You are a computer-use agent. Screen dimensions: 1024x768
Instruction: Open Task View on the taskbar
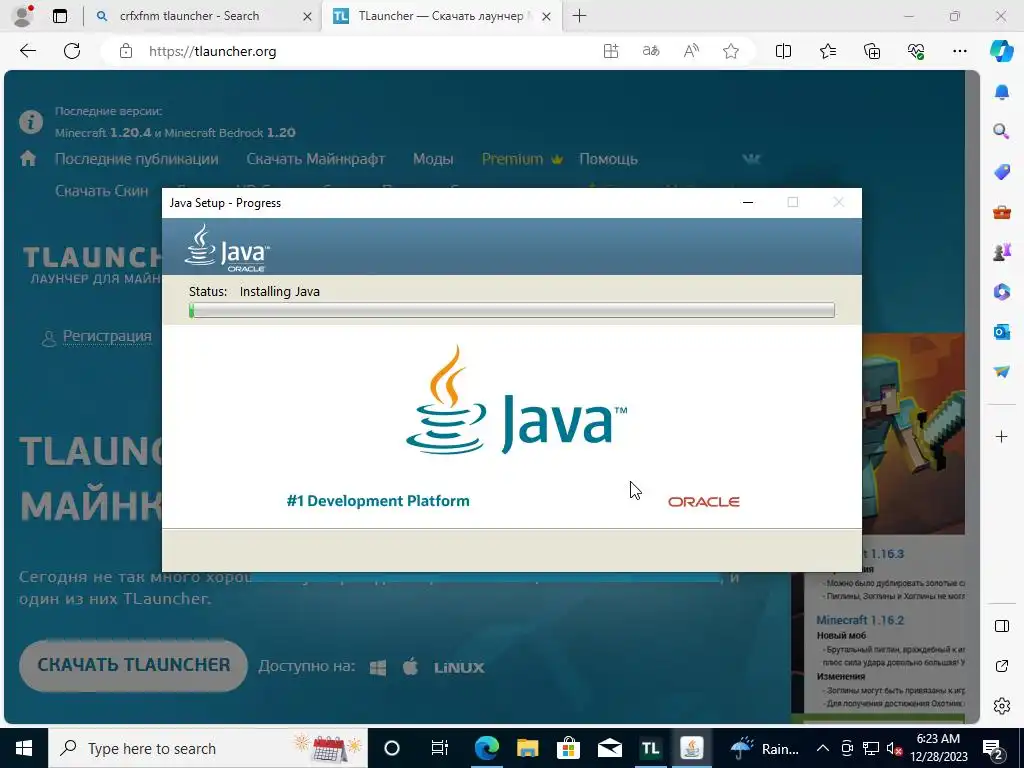440,748
